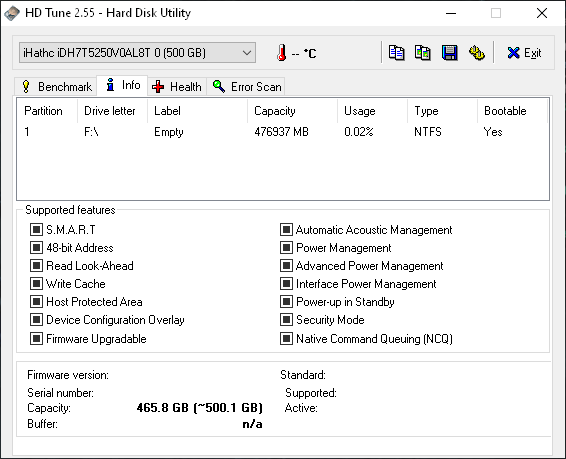Toggle the Device Configuration Overlay checkbox

click(x=36, y=320)
